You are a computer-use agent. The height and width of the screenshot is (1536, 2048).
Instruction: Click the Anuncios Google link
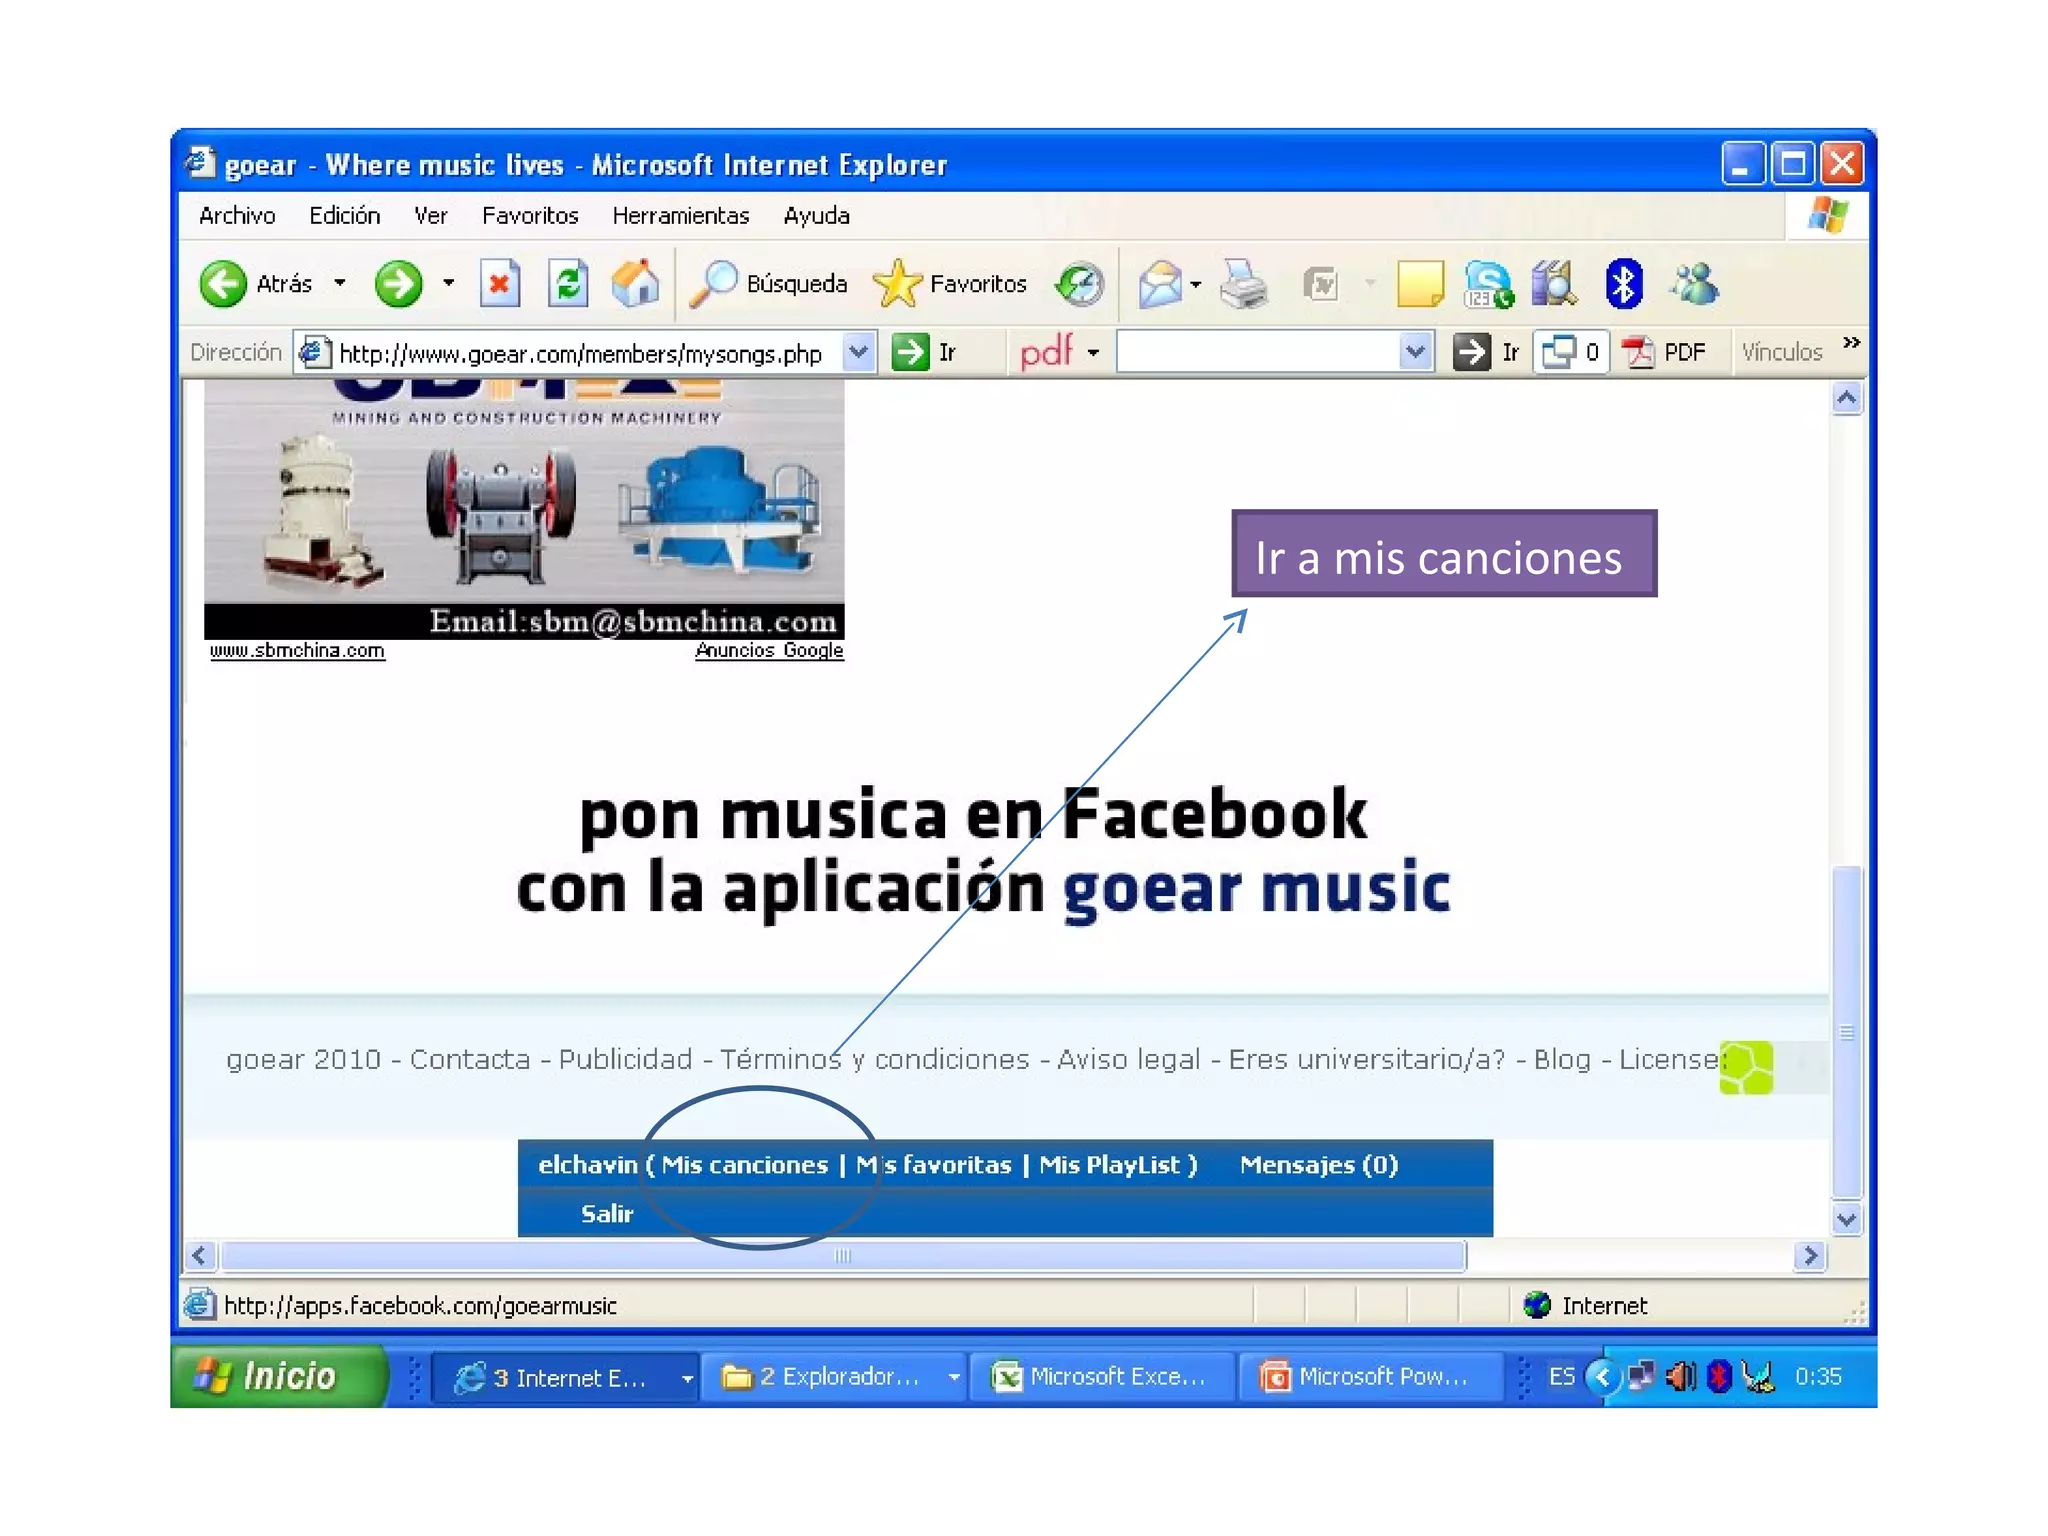coord(769,651)
